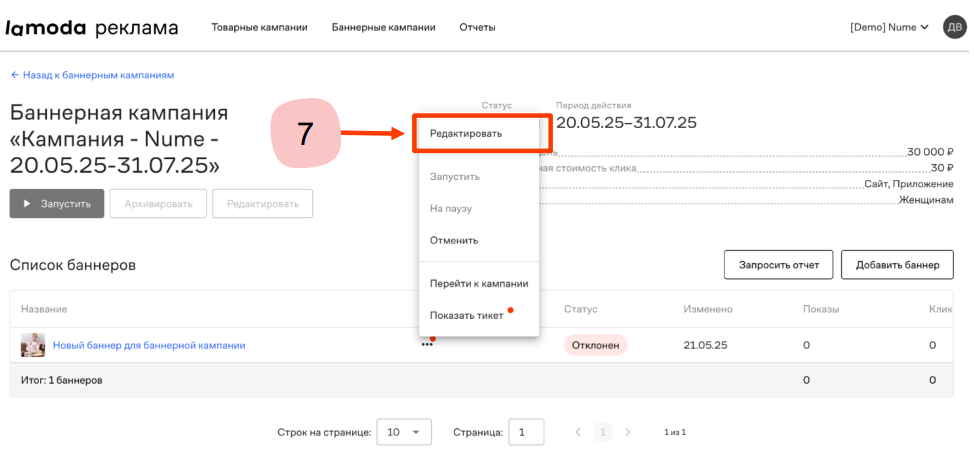
Task: Click Итог: 1 баннеров summary text
Action: pos(61,380)
